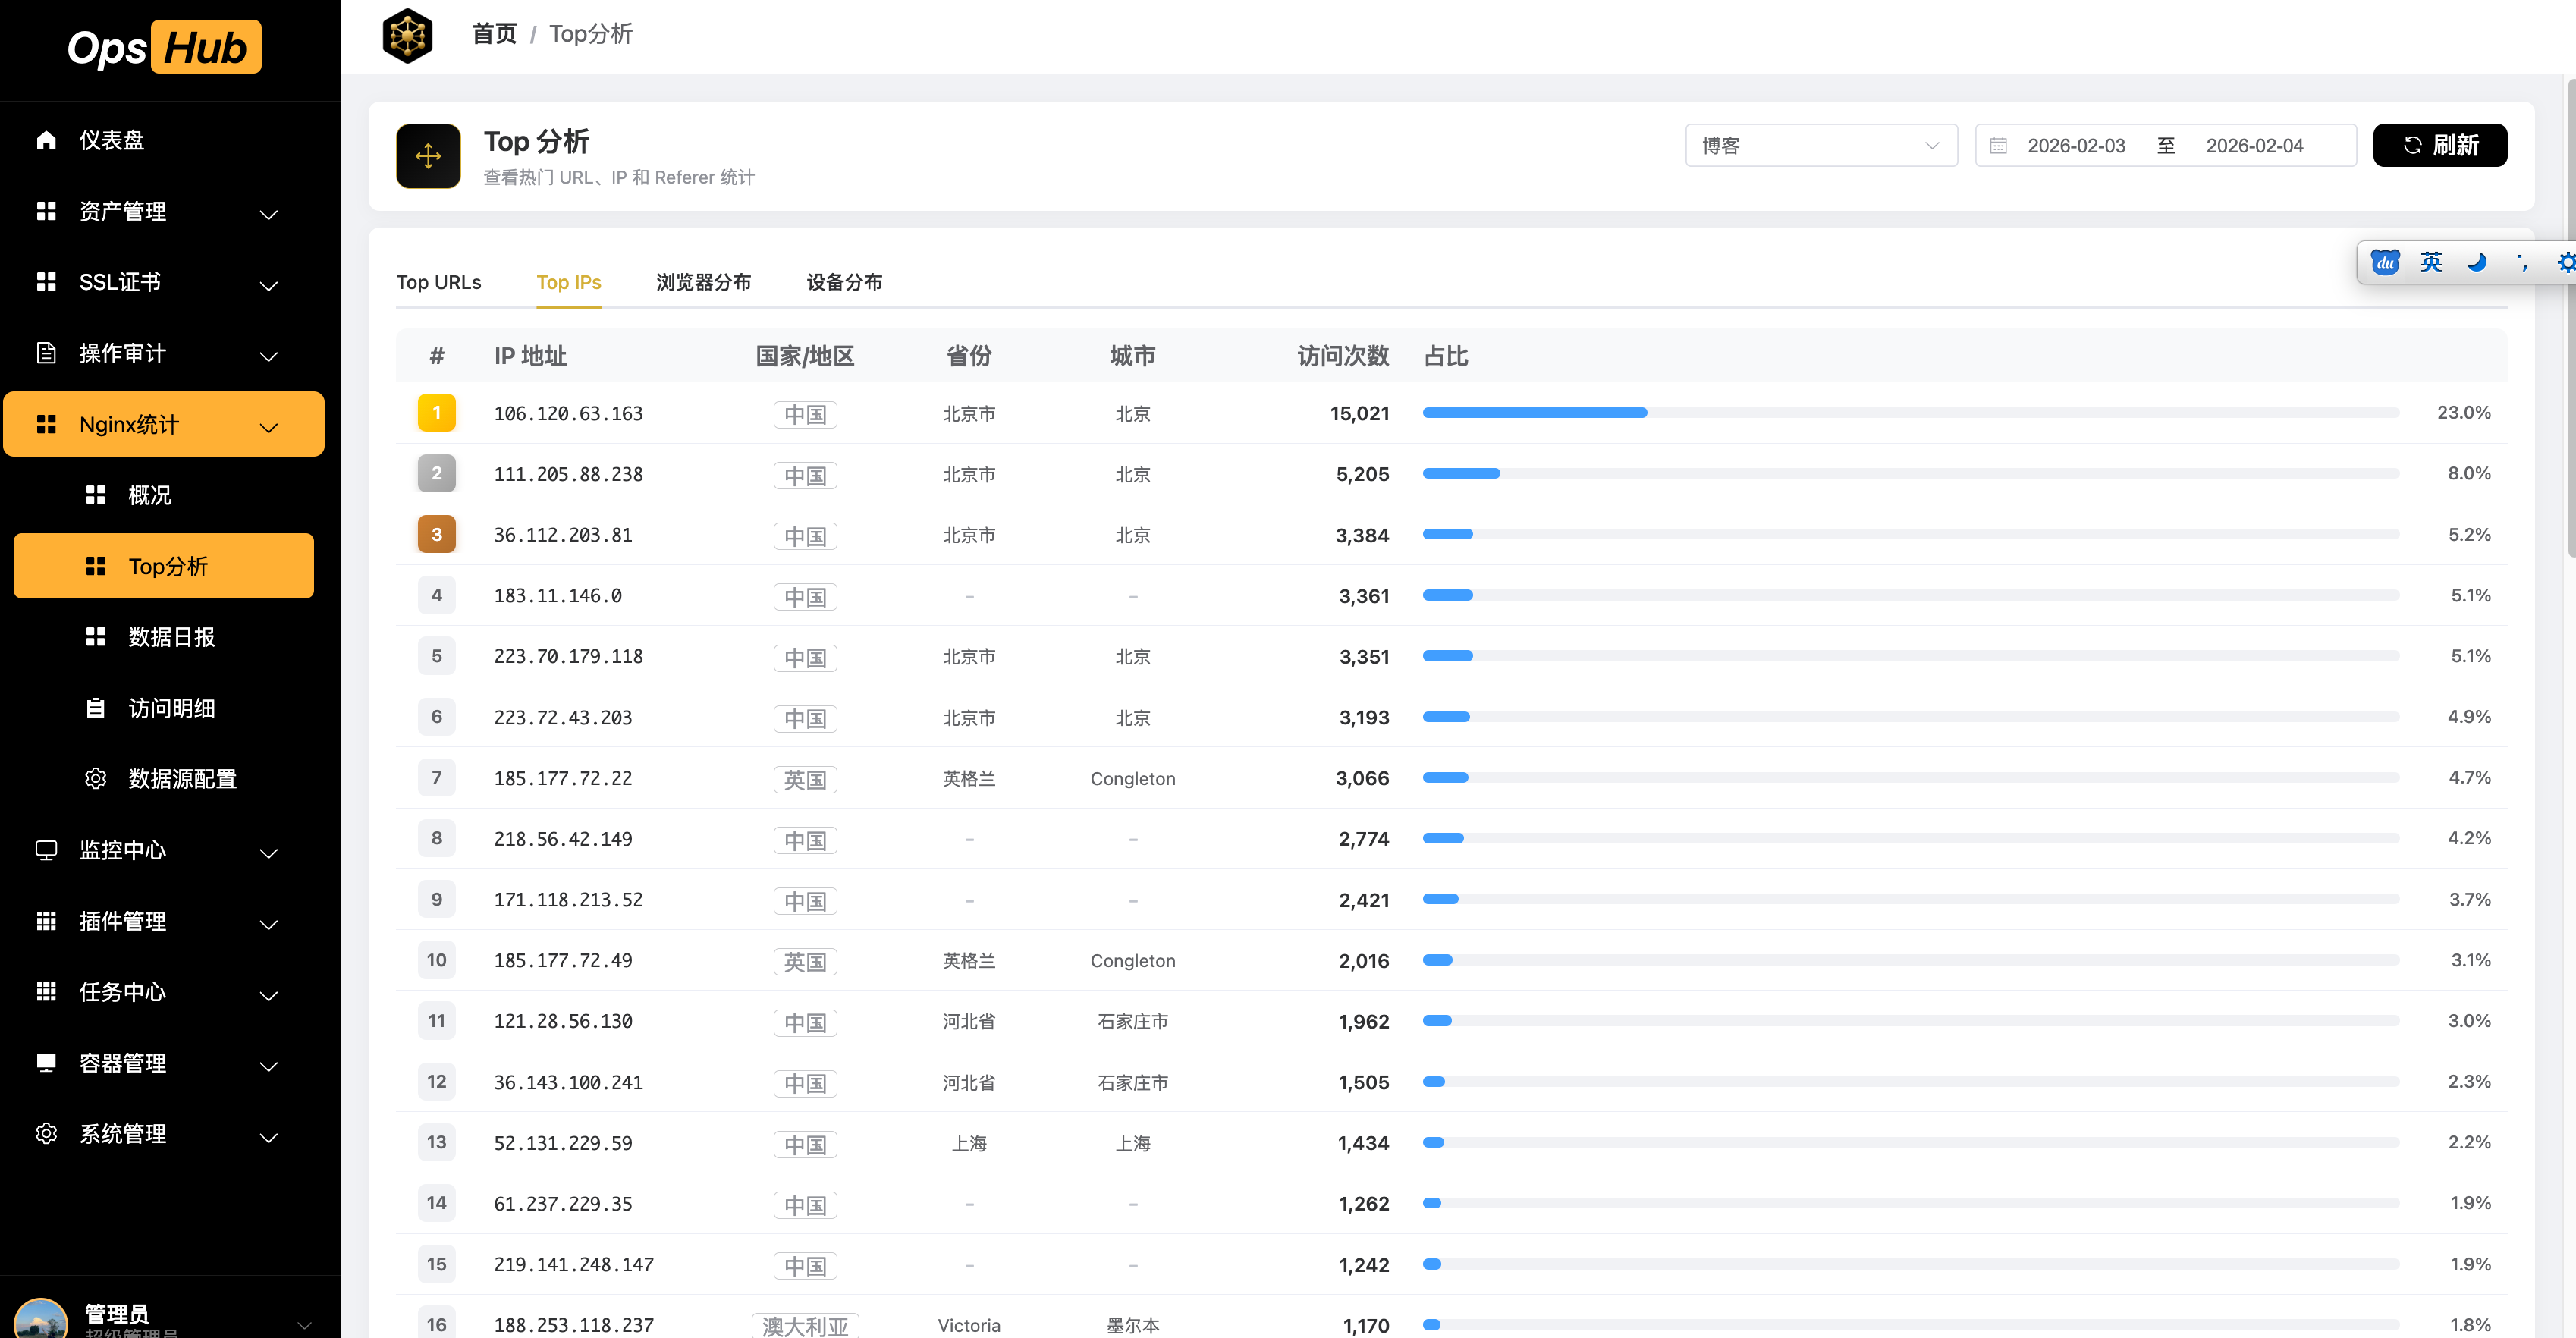
Task: Open 监控中心 monitoring center in sidebar
Action: tap(123, 850)
